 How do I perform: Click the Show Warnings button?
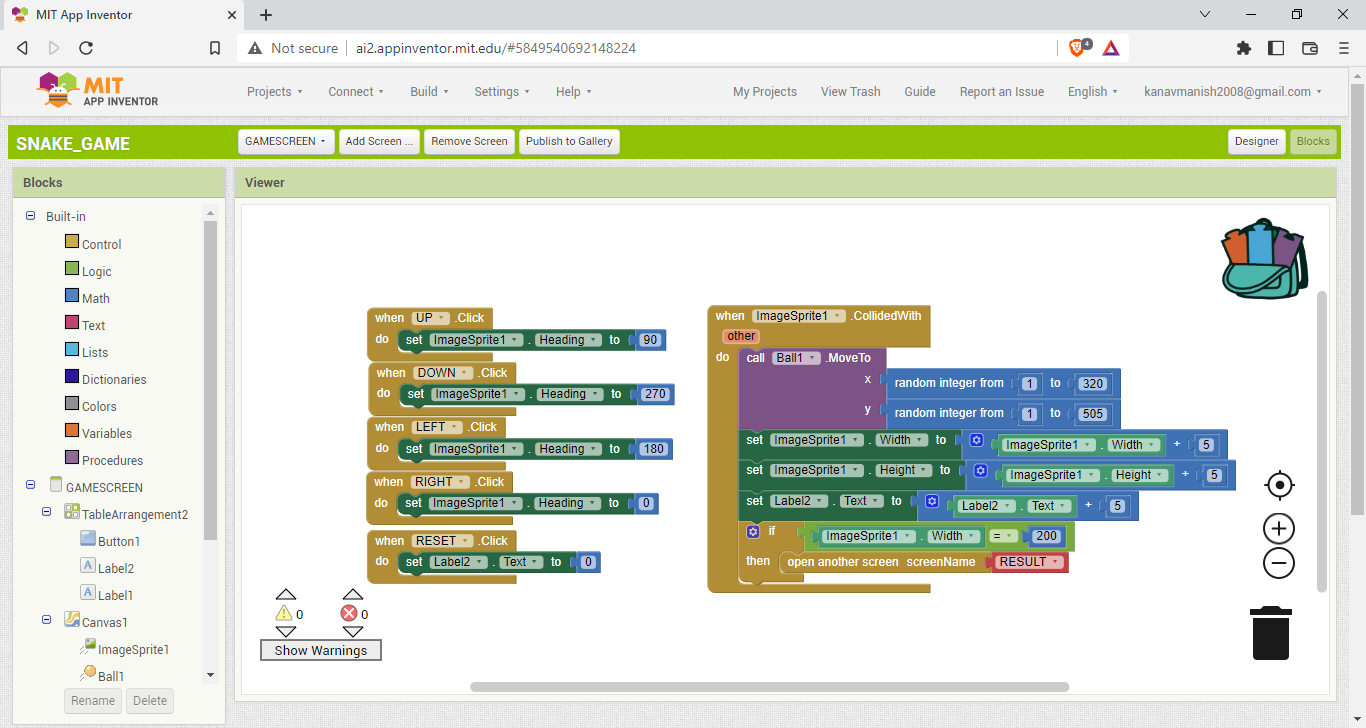[321, 650]
